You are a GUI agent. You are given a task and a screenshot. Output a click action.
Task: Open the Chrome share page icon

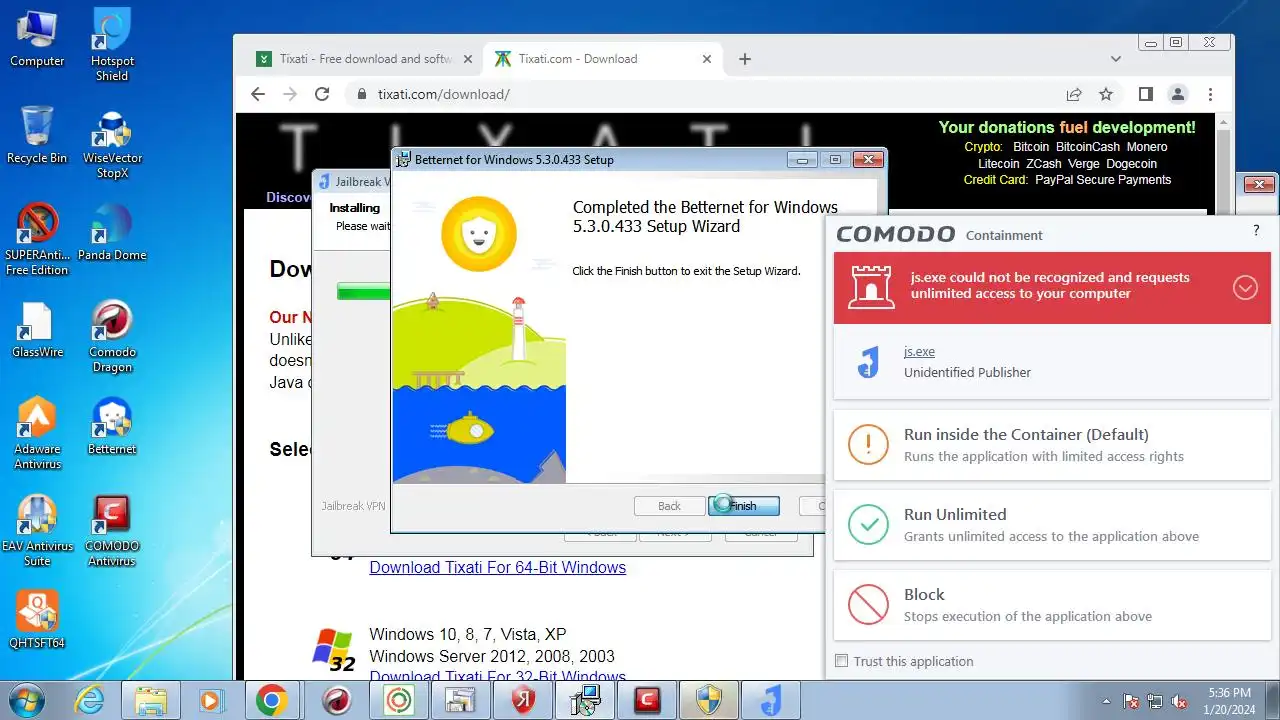point(1074,94)
